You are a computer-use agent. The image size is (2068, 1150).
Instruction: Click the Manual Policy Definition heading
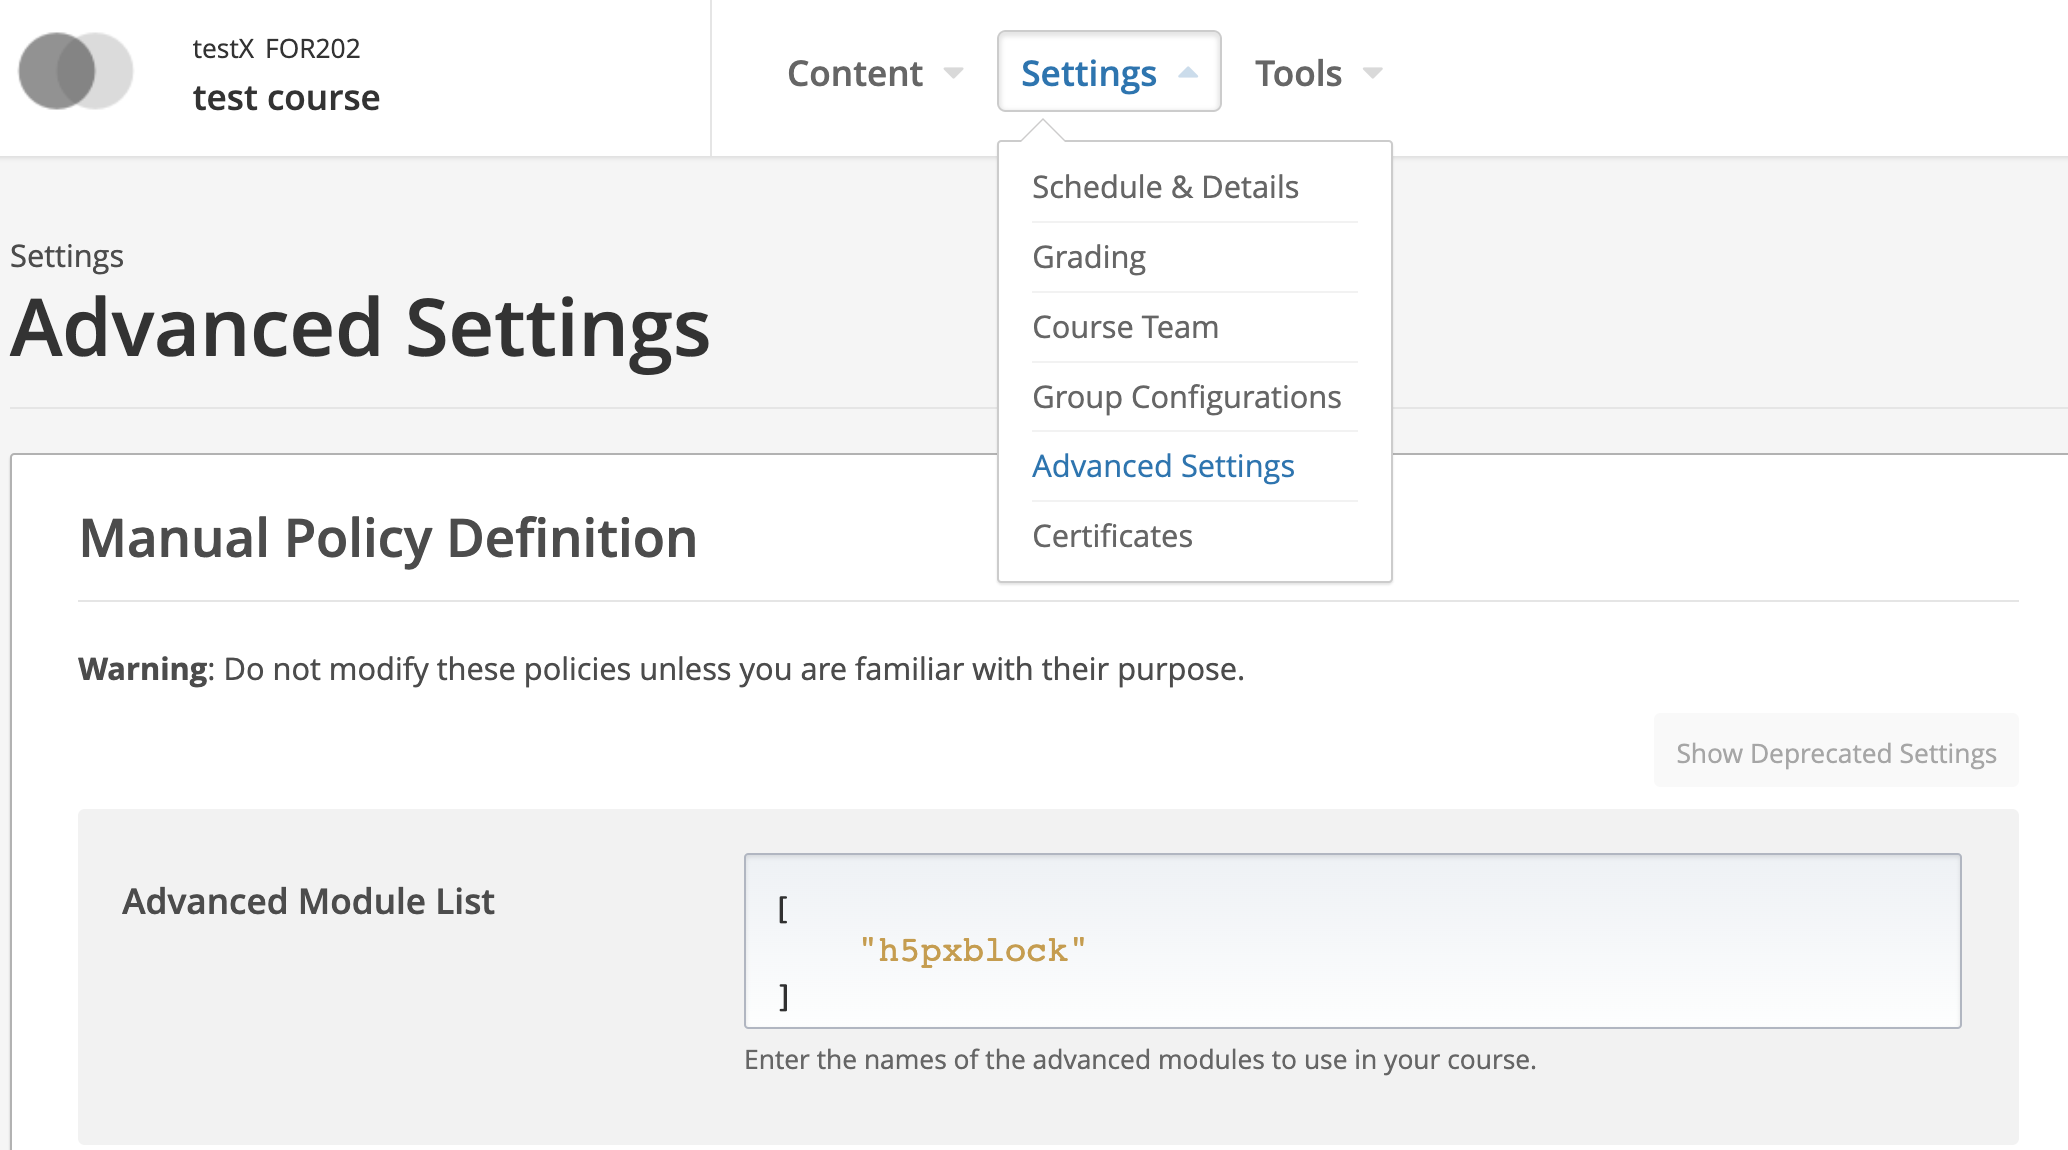pos(388,538)
